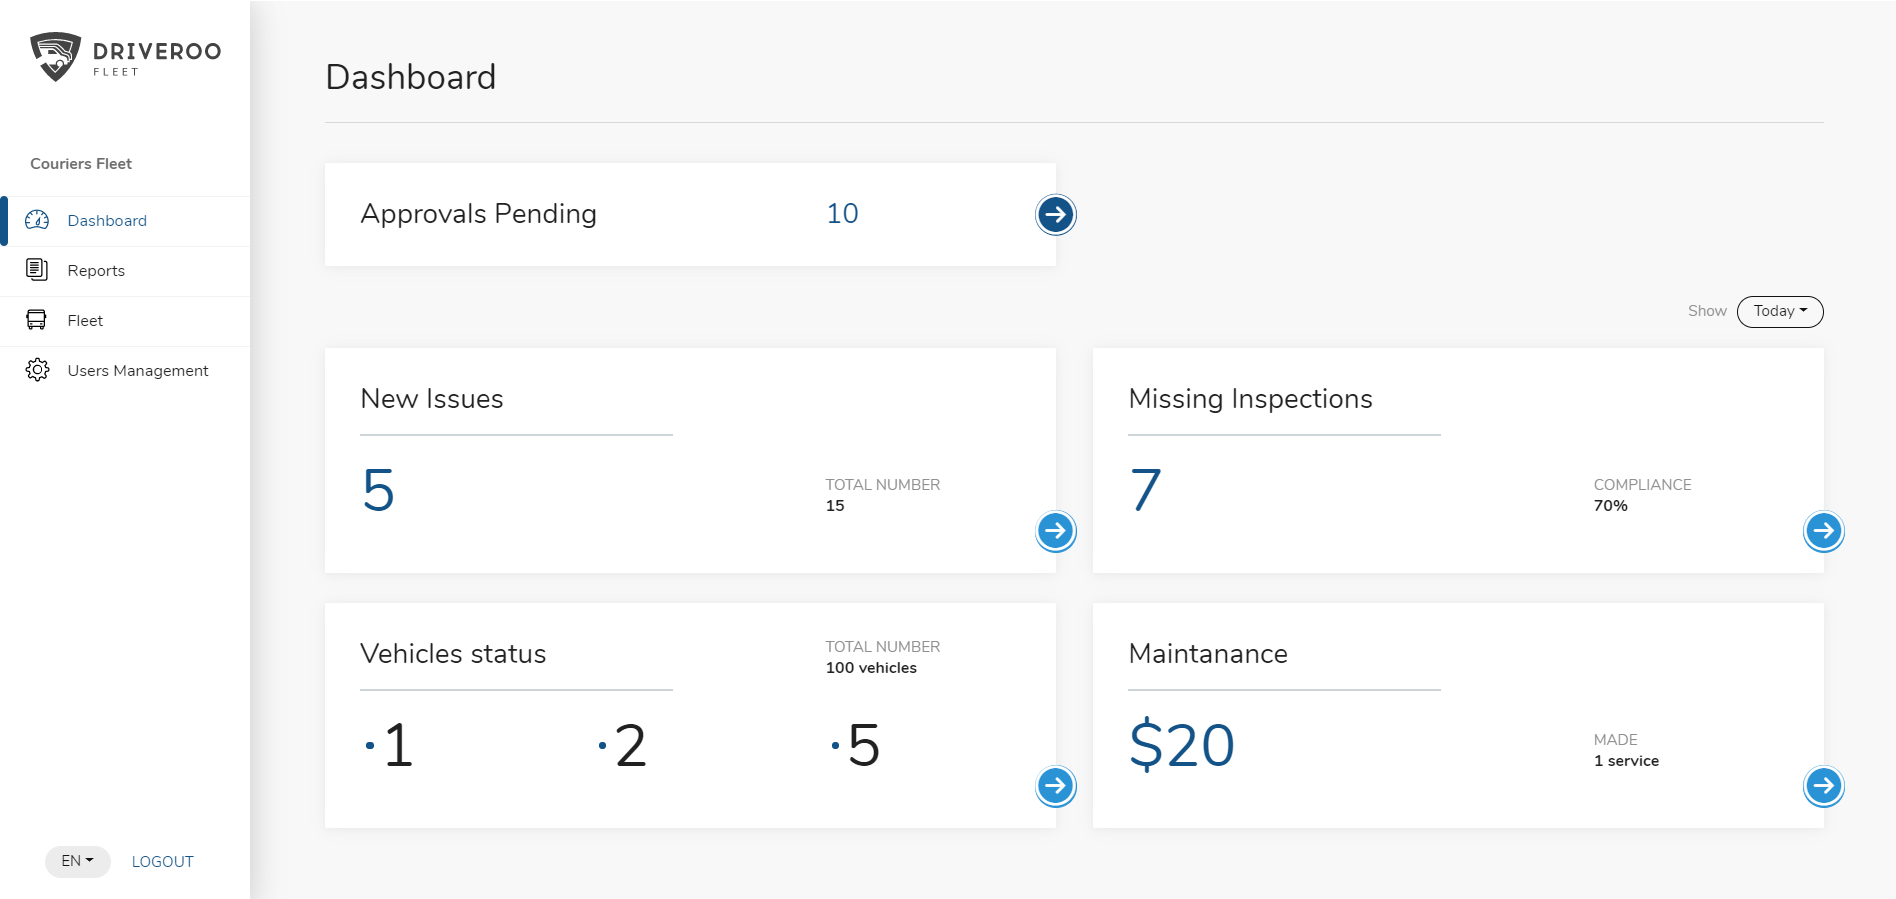Viewport: 1896px width, 899px height.
Task: Click the Dashboard gauge icon in sidebar
Action: 37,220
